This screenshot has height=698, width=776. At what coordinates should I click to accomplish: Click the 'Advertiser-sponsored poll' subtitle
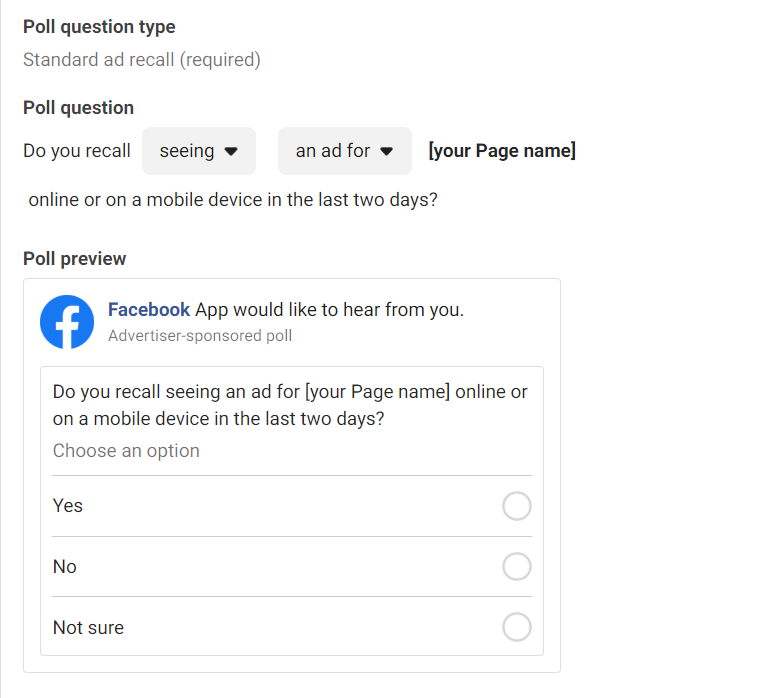200,336
